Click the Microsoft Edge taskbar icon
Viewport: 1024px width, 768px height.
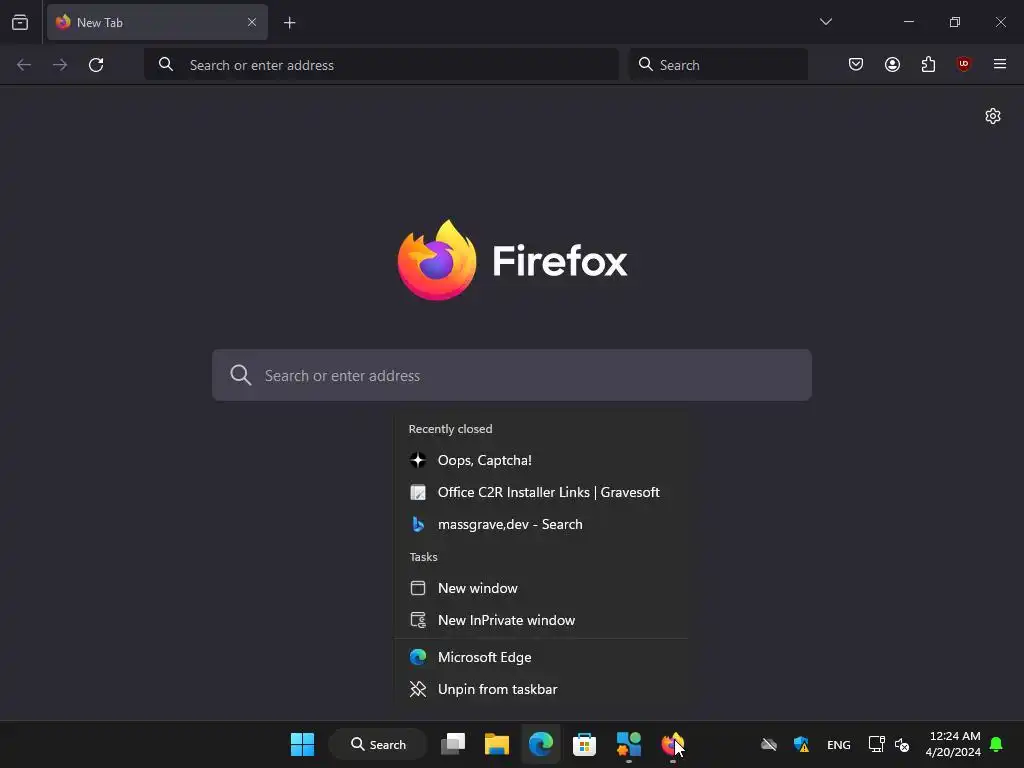(541, 744)
